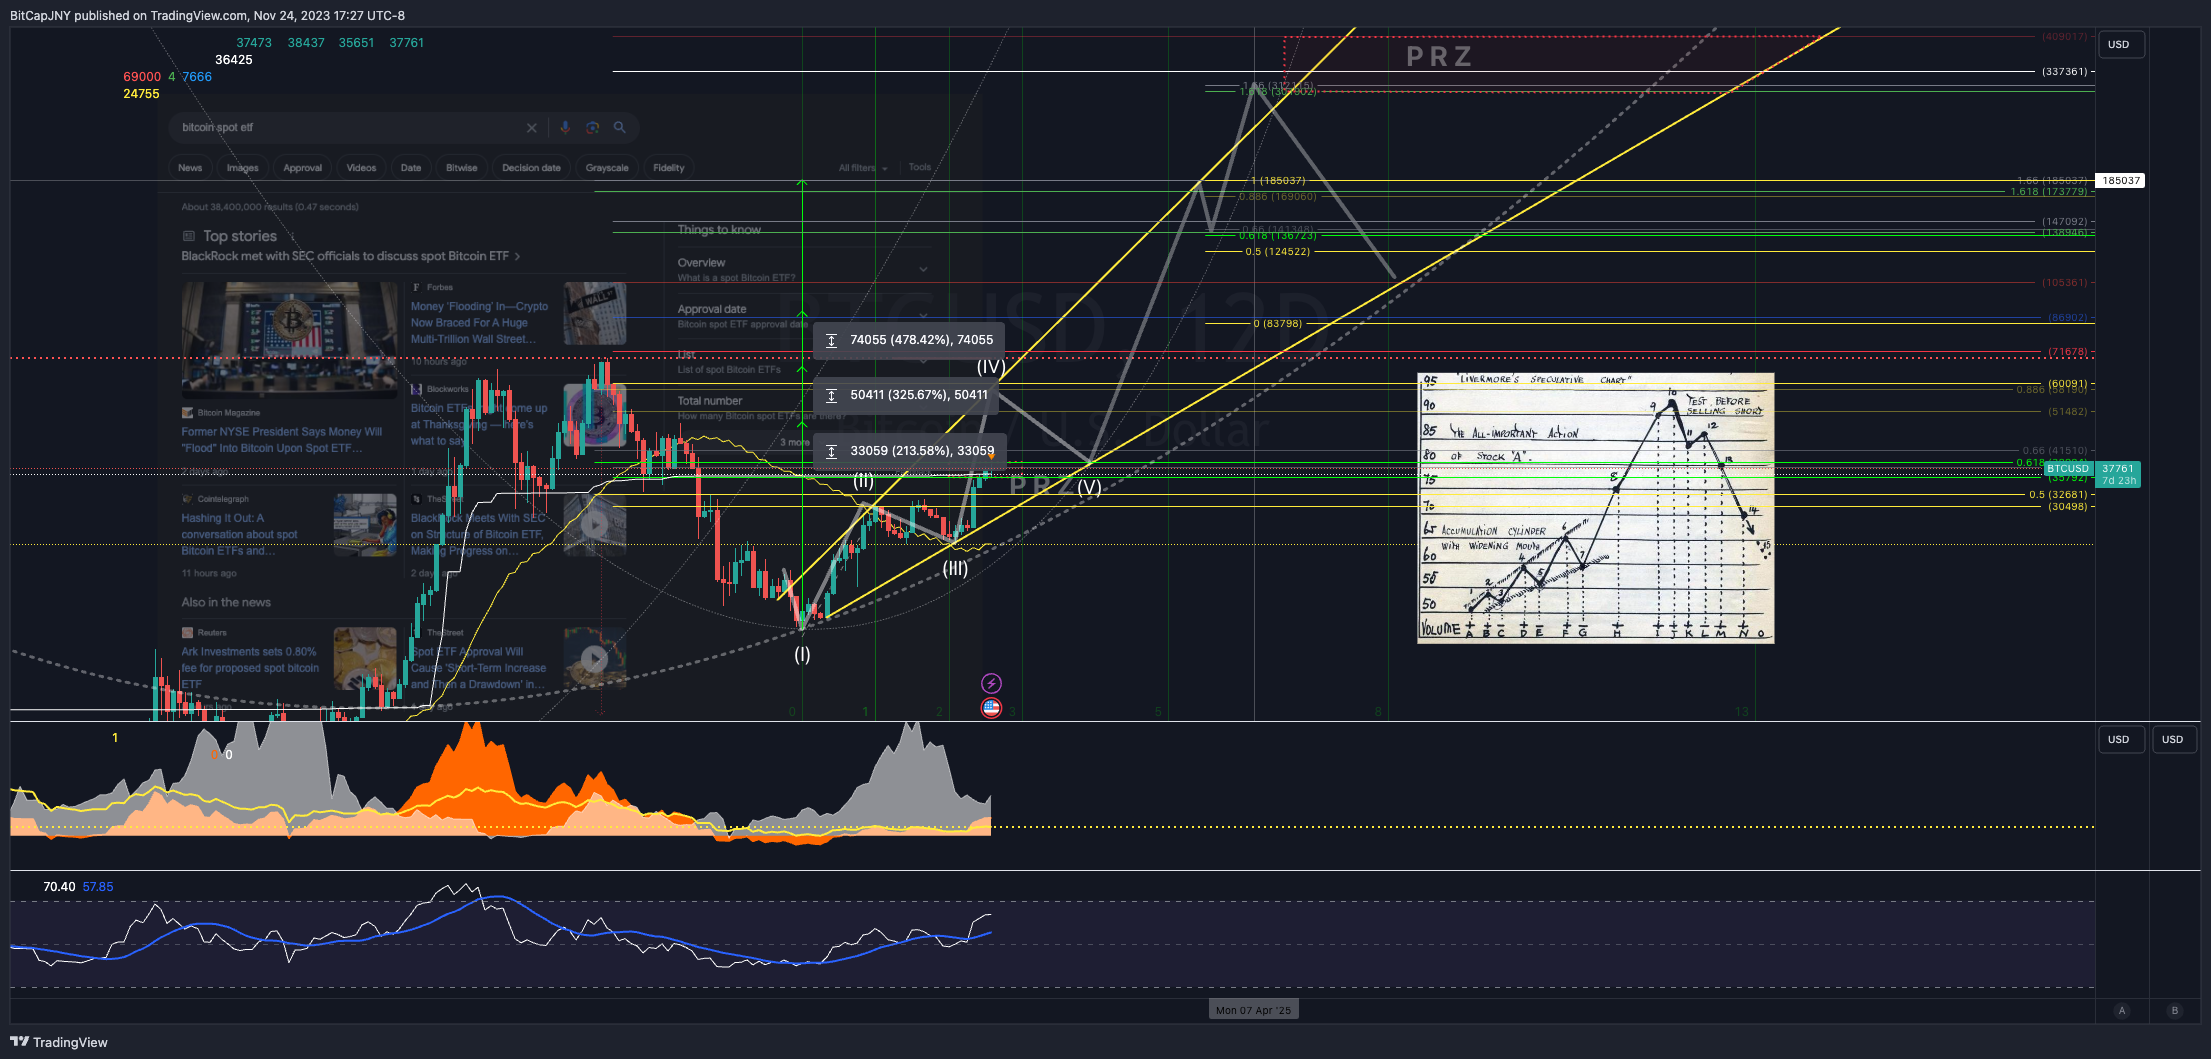Open Former NYSE President article link
2211x1059 pixels.
[x=282, y=440]
